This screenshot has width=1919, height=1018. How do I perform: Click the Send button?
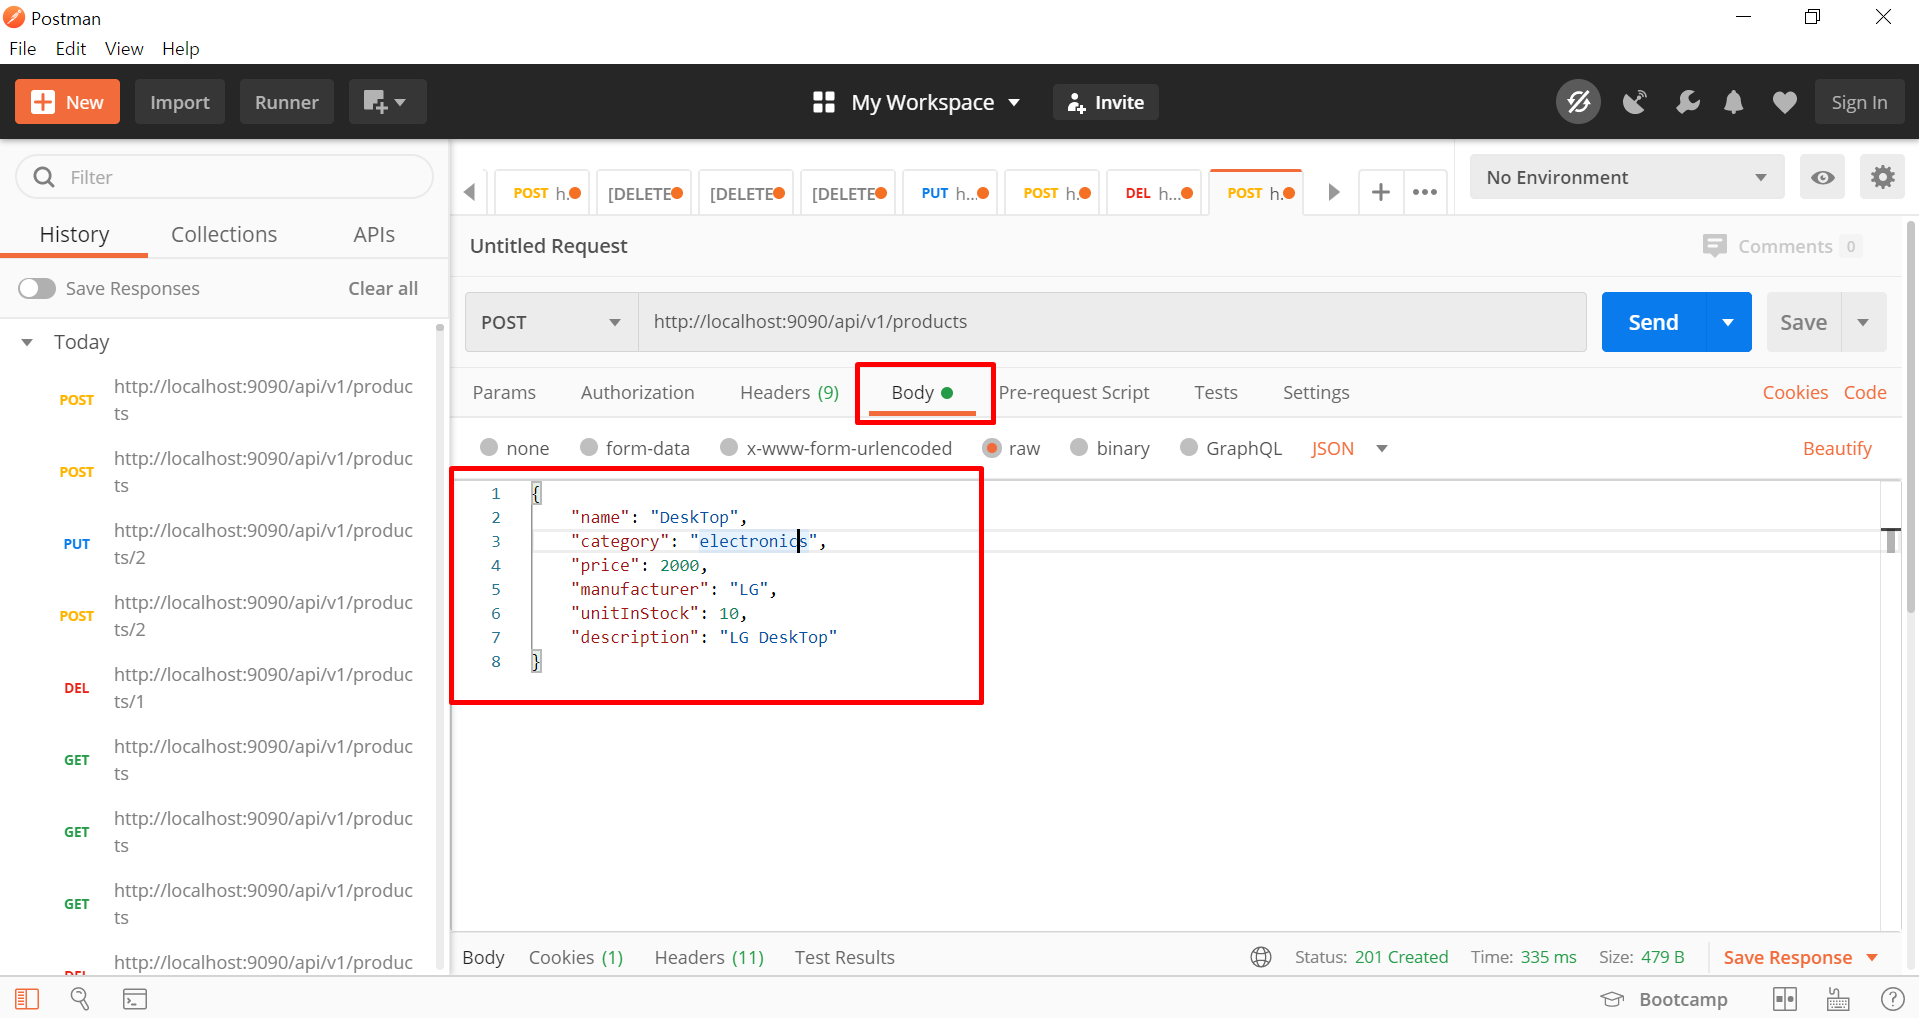coord(1652,322)
